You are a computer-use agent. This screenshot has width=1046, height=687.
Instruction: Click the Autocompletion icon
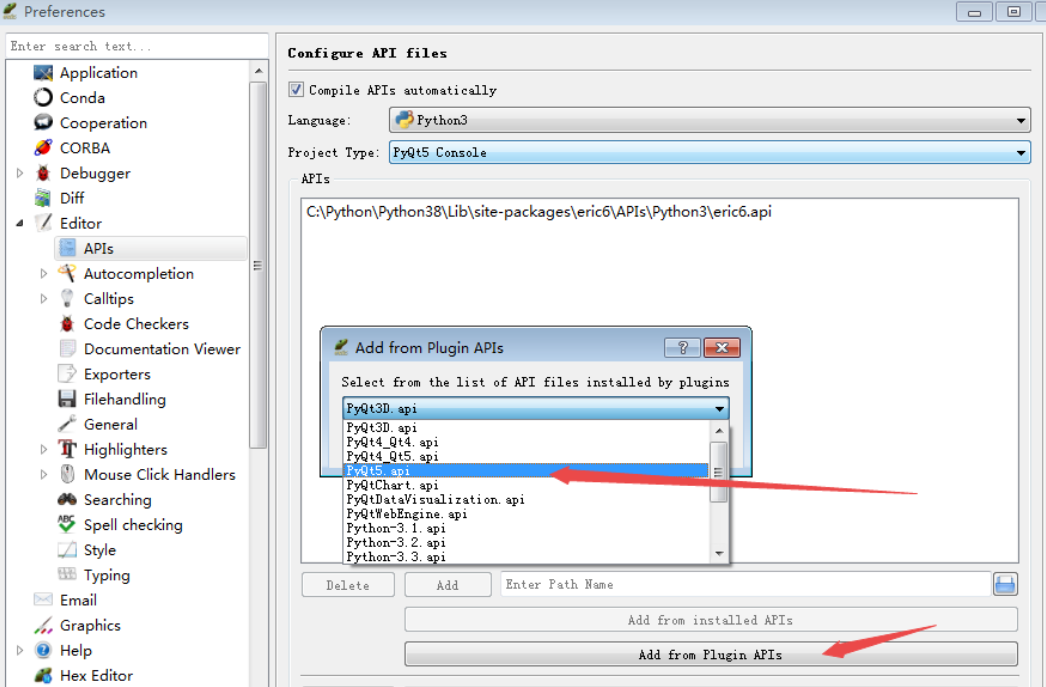coord(67,273)
